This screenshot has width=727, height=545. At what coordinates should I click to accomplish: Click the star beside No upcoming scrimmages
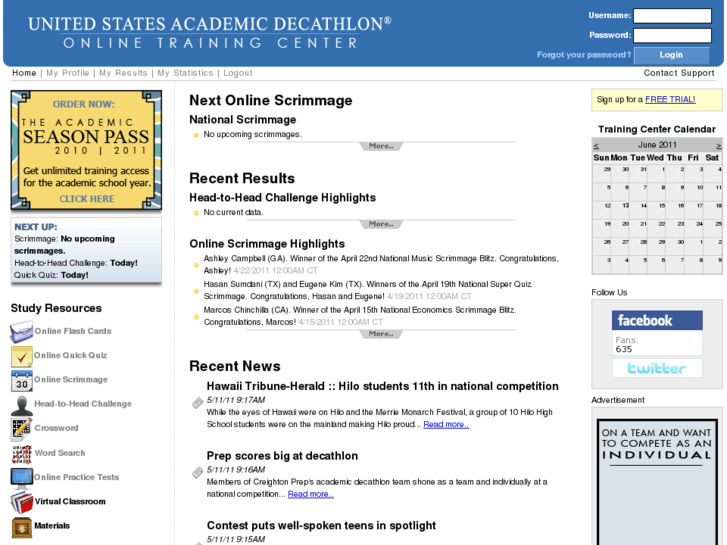pyautogui.click(x=196, y=135)
